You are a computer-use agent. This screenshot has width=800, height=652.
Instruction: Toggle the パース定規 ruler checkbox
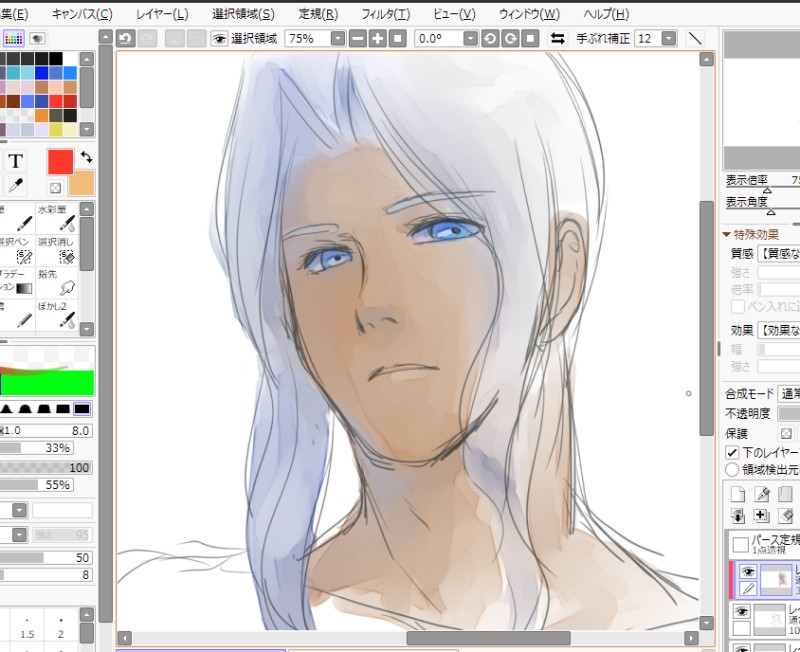click(740, 545)
